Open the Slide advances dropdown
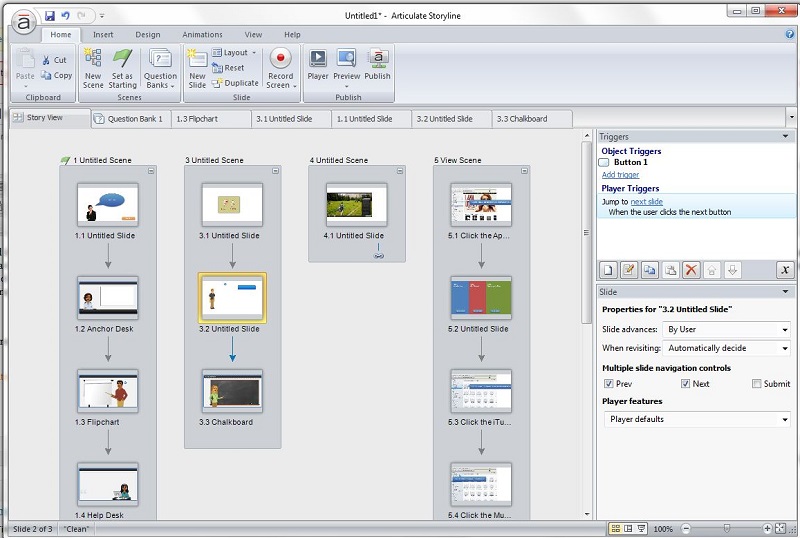 pyautogui.click(x=727, y=329)
